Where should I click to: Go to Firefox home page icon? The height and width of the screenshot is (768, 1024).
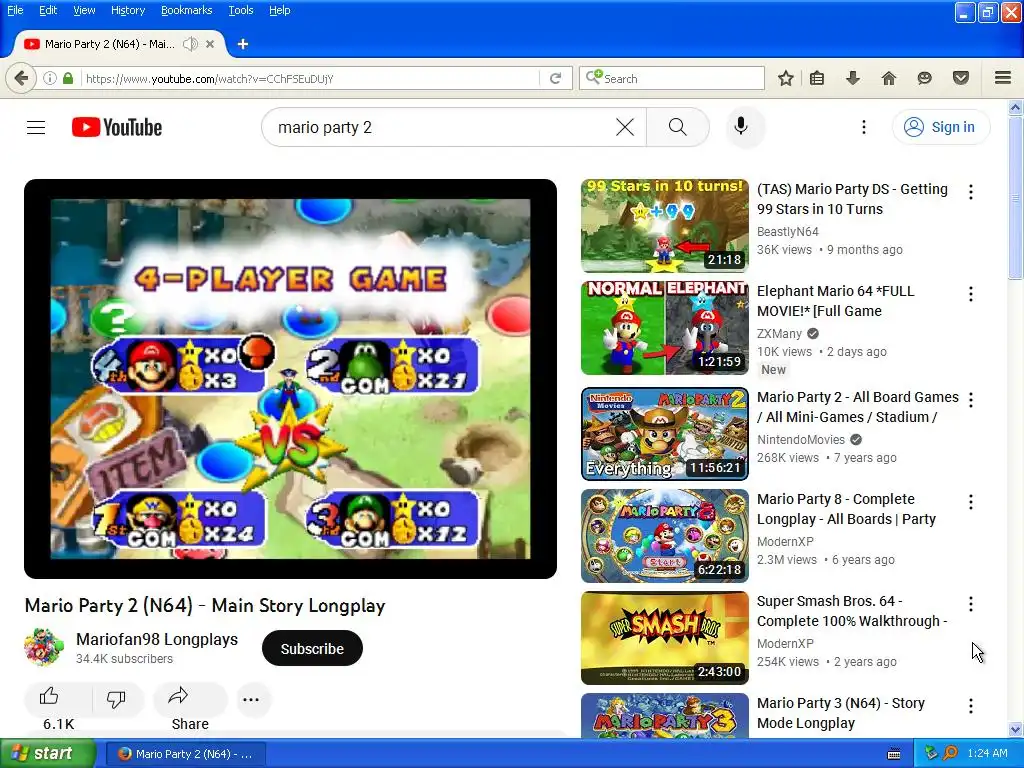(x=889, y=78)
